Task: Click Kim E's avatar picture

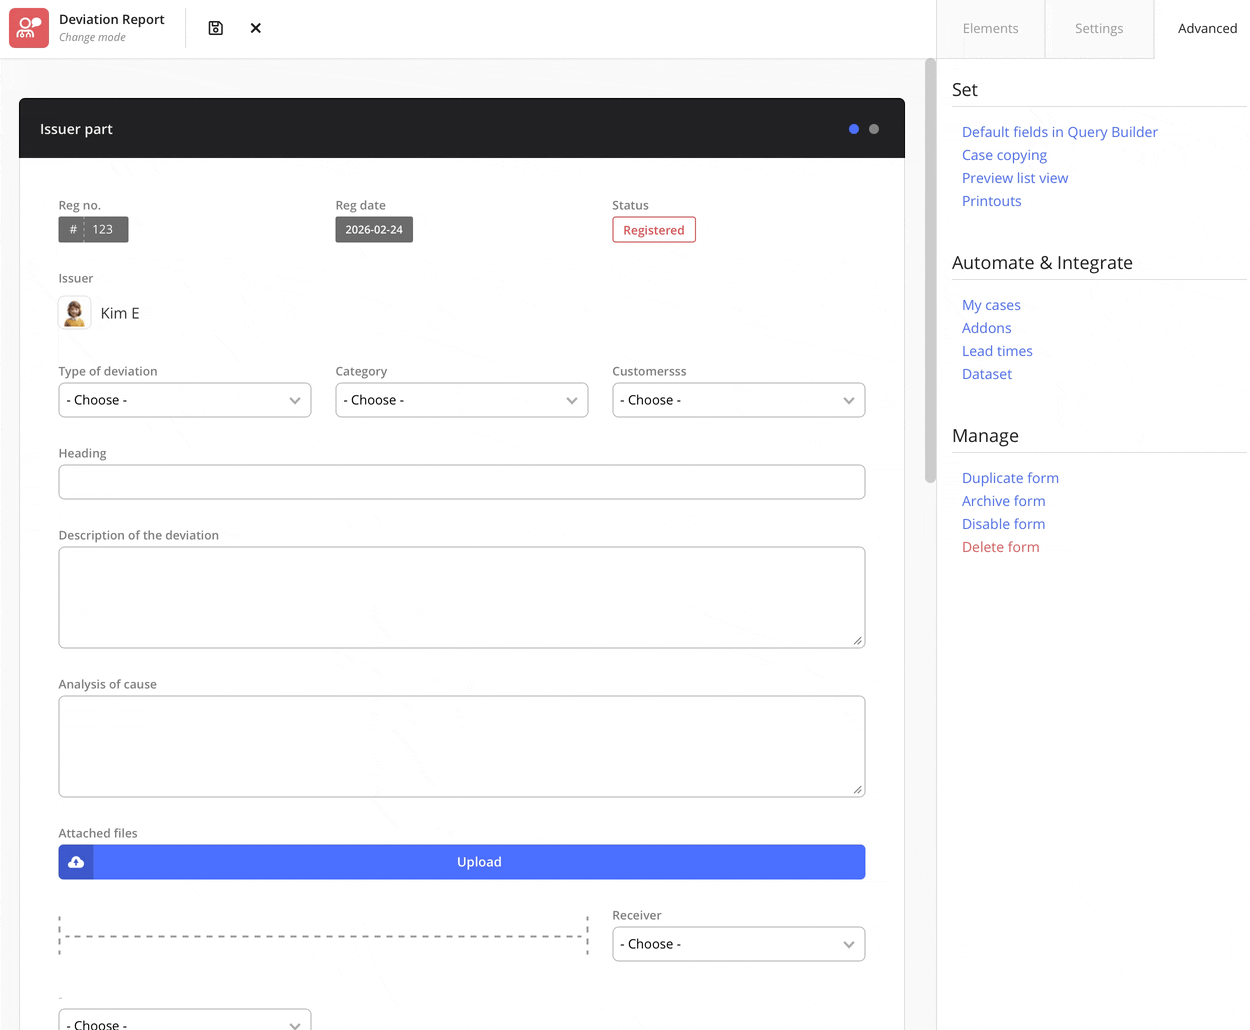Action: [x=75, y=313]
